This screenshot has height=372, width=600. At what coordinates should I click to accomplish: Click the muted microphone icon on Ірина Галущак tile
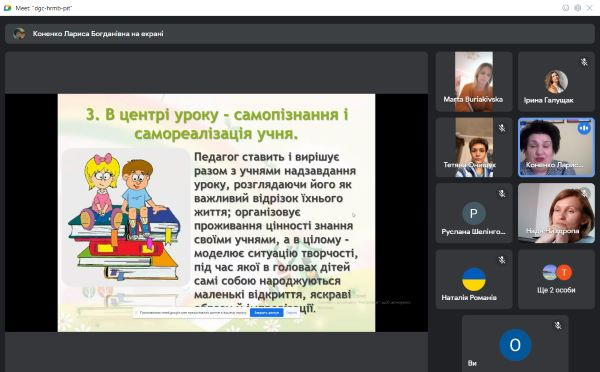(584, 62)
